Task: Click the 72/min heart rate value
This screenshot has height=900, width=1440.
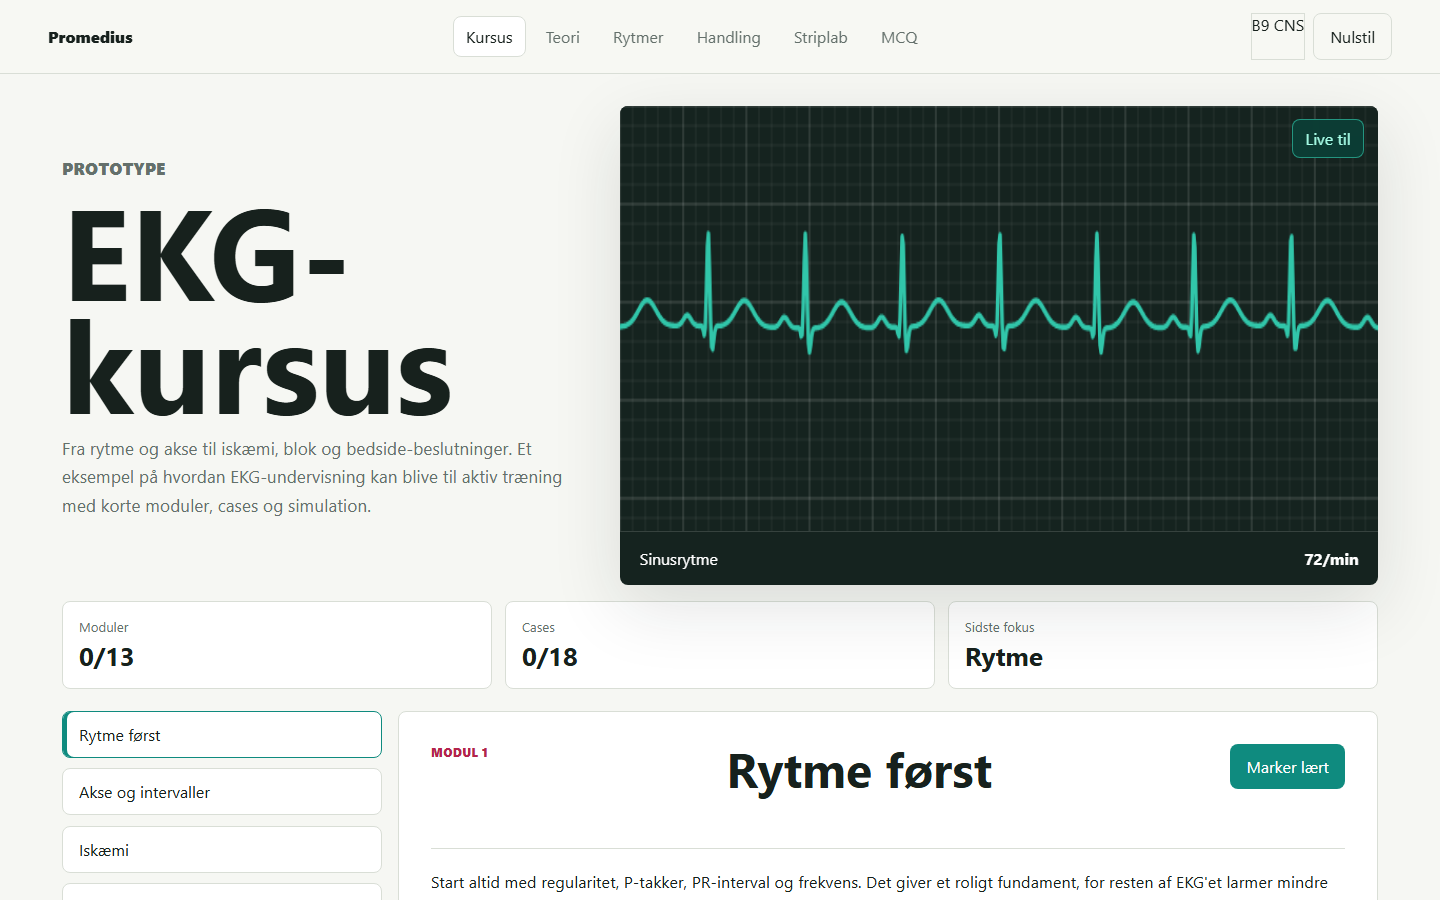Action: (x=1331, y=559)
